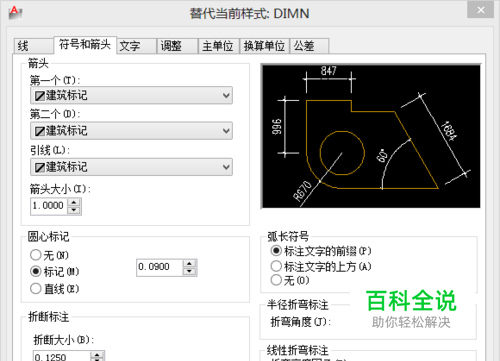Select the 符号和箭头 tab
This screenshot has height=361, width=500.
click(x=85, y=45)
